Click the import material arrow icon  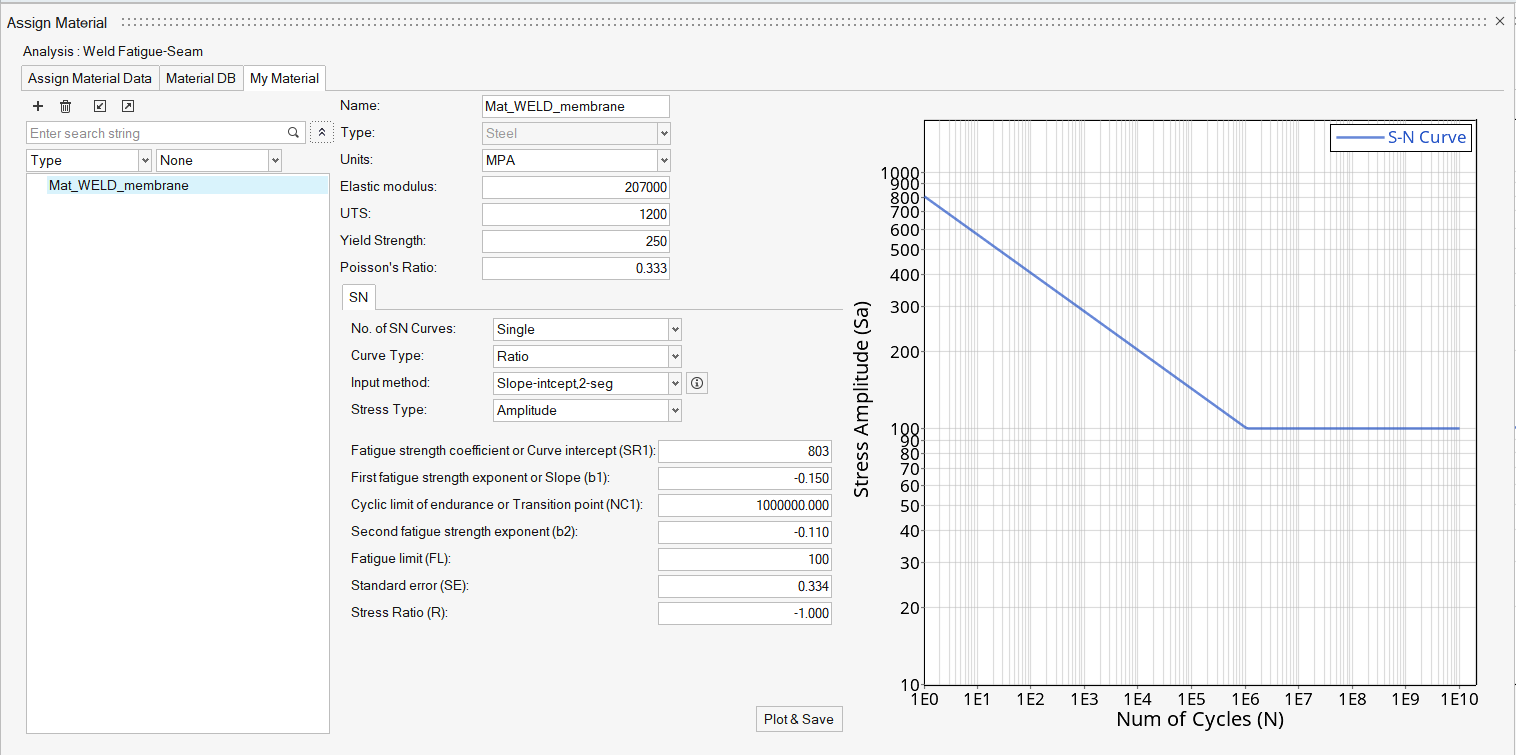pyautogui.click(x=99, y=106)
